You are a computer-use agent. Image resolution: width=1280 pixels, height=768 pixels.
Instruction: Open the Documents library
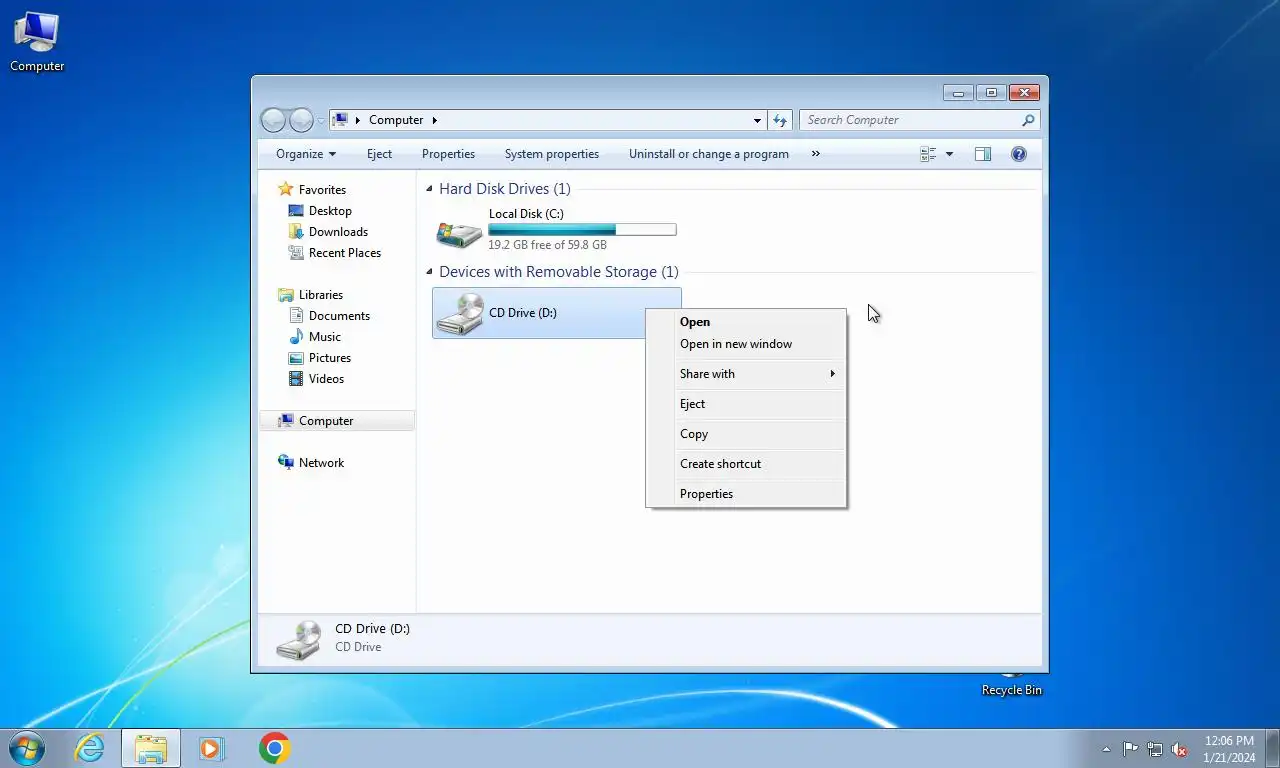[339, 316]
